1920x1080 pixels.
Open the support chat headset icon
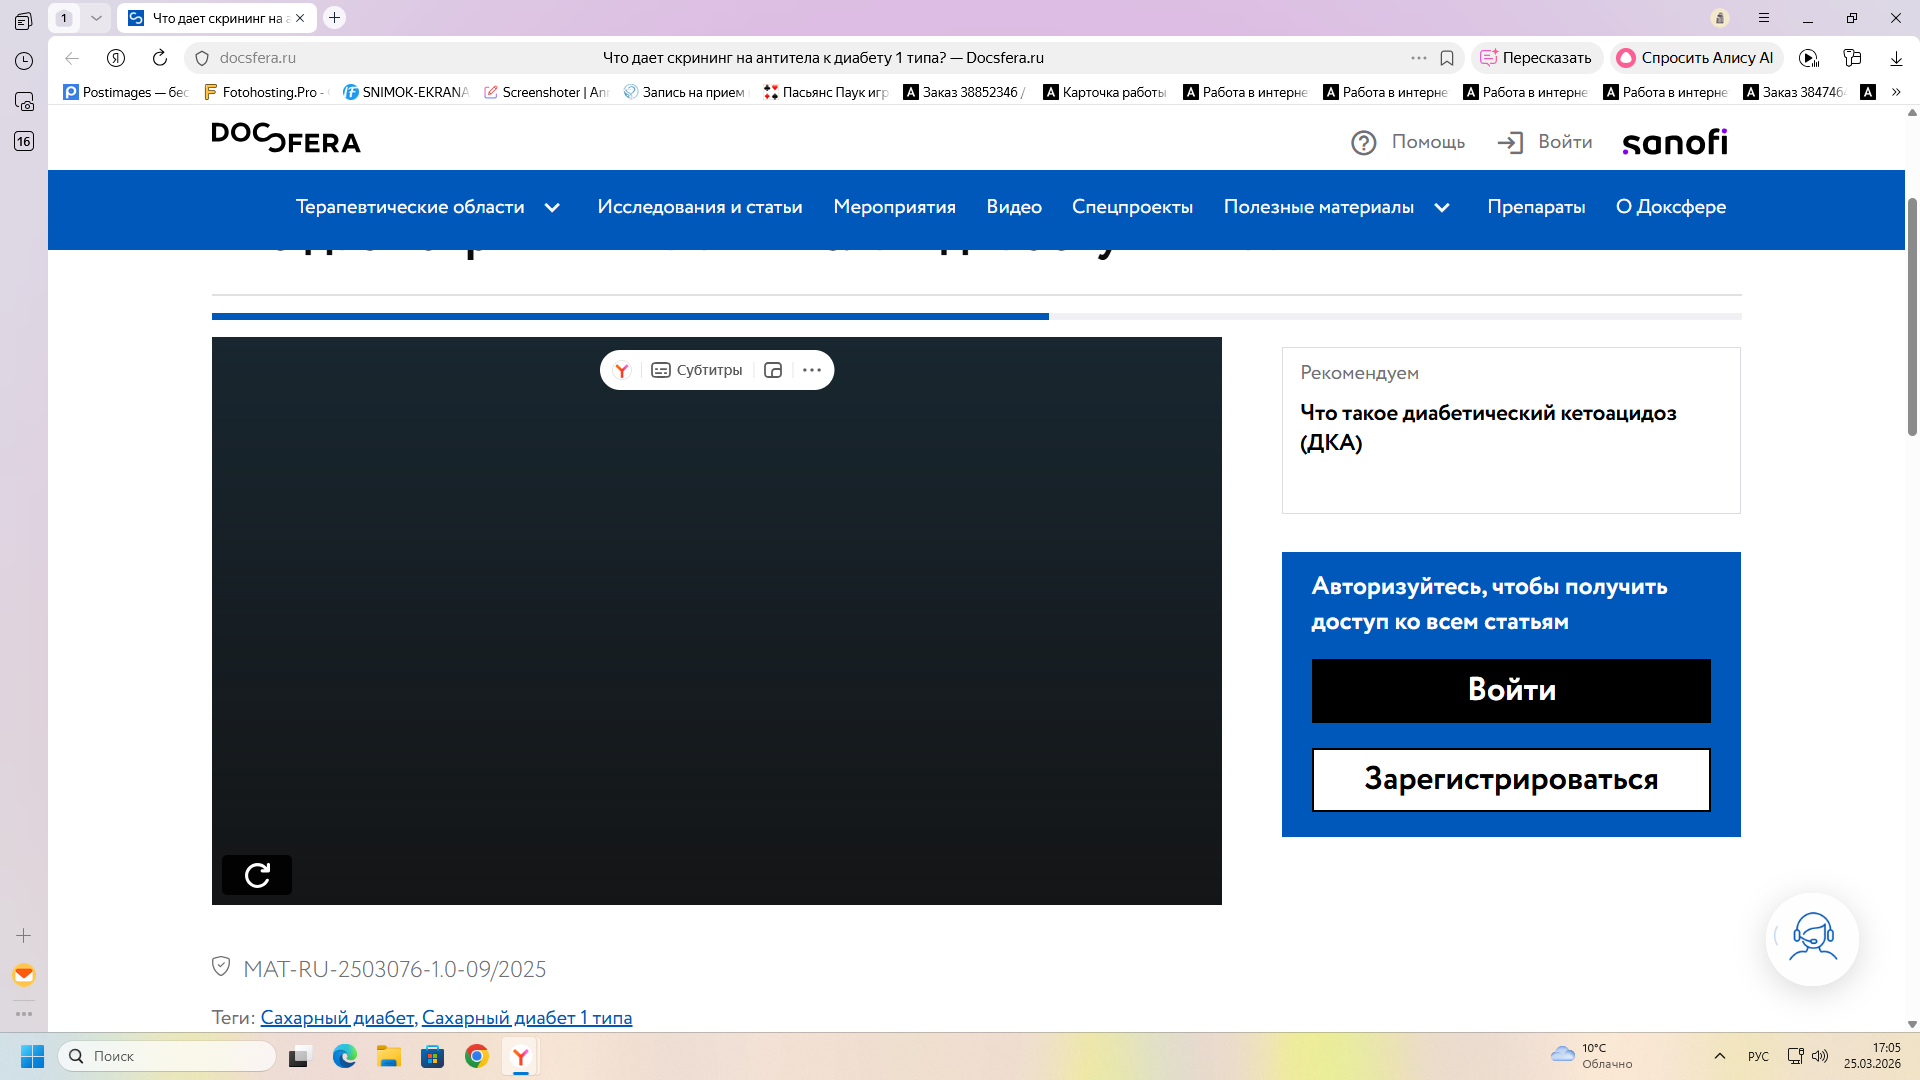click(x=1812, y=938)
